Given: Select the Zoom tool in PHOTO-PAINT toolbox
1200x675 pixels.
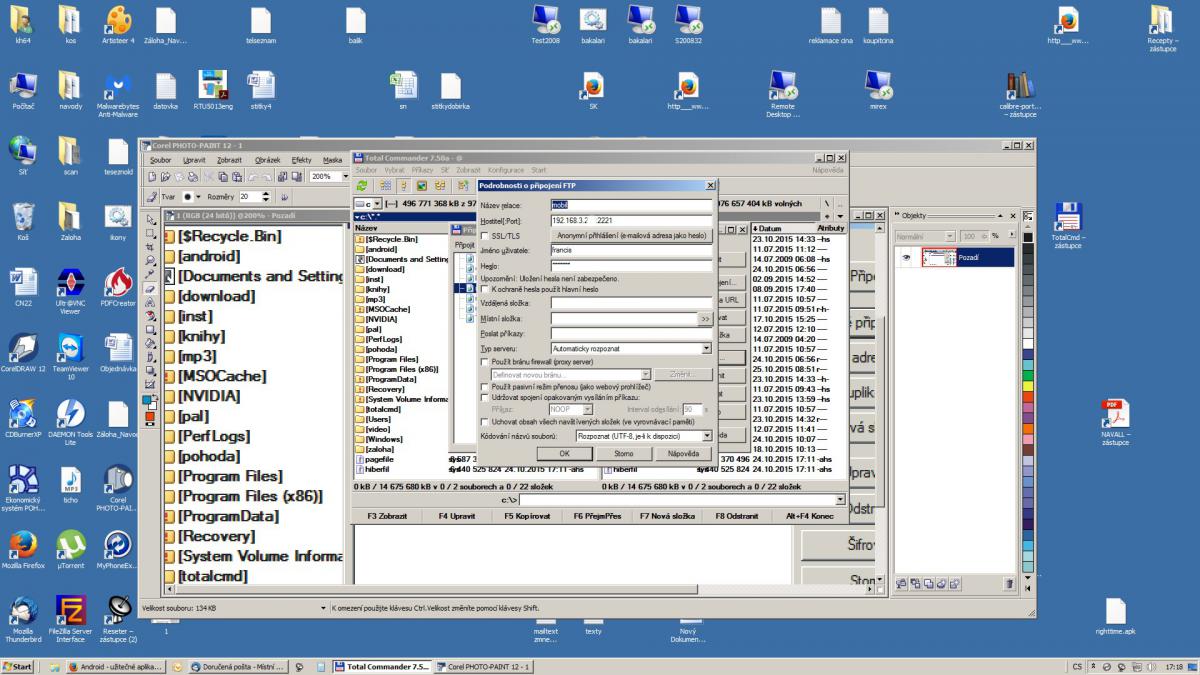Looking at the screenshot, I should pos(150,260).
